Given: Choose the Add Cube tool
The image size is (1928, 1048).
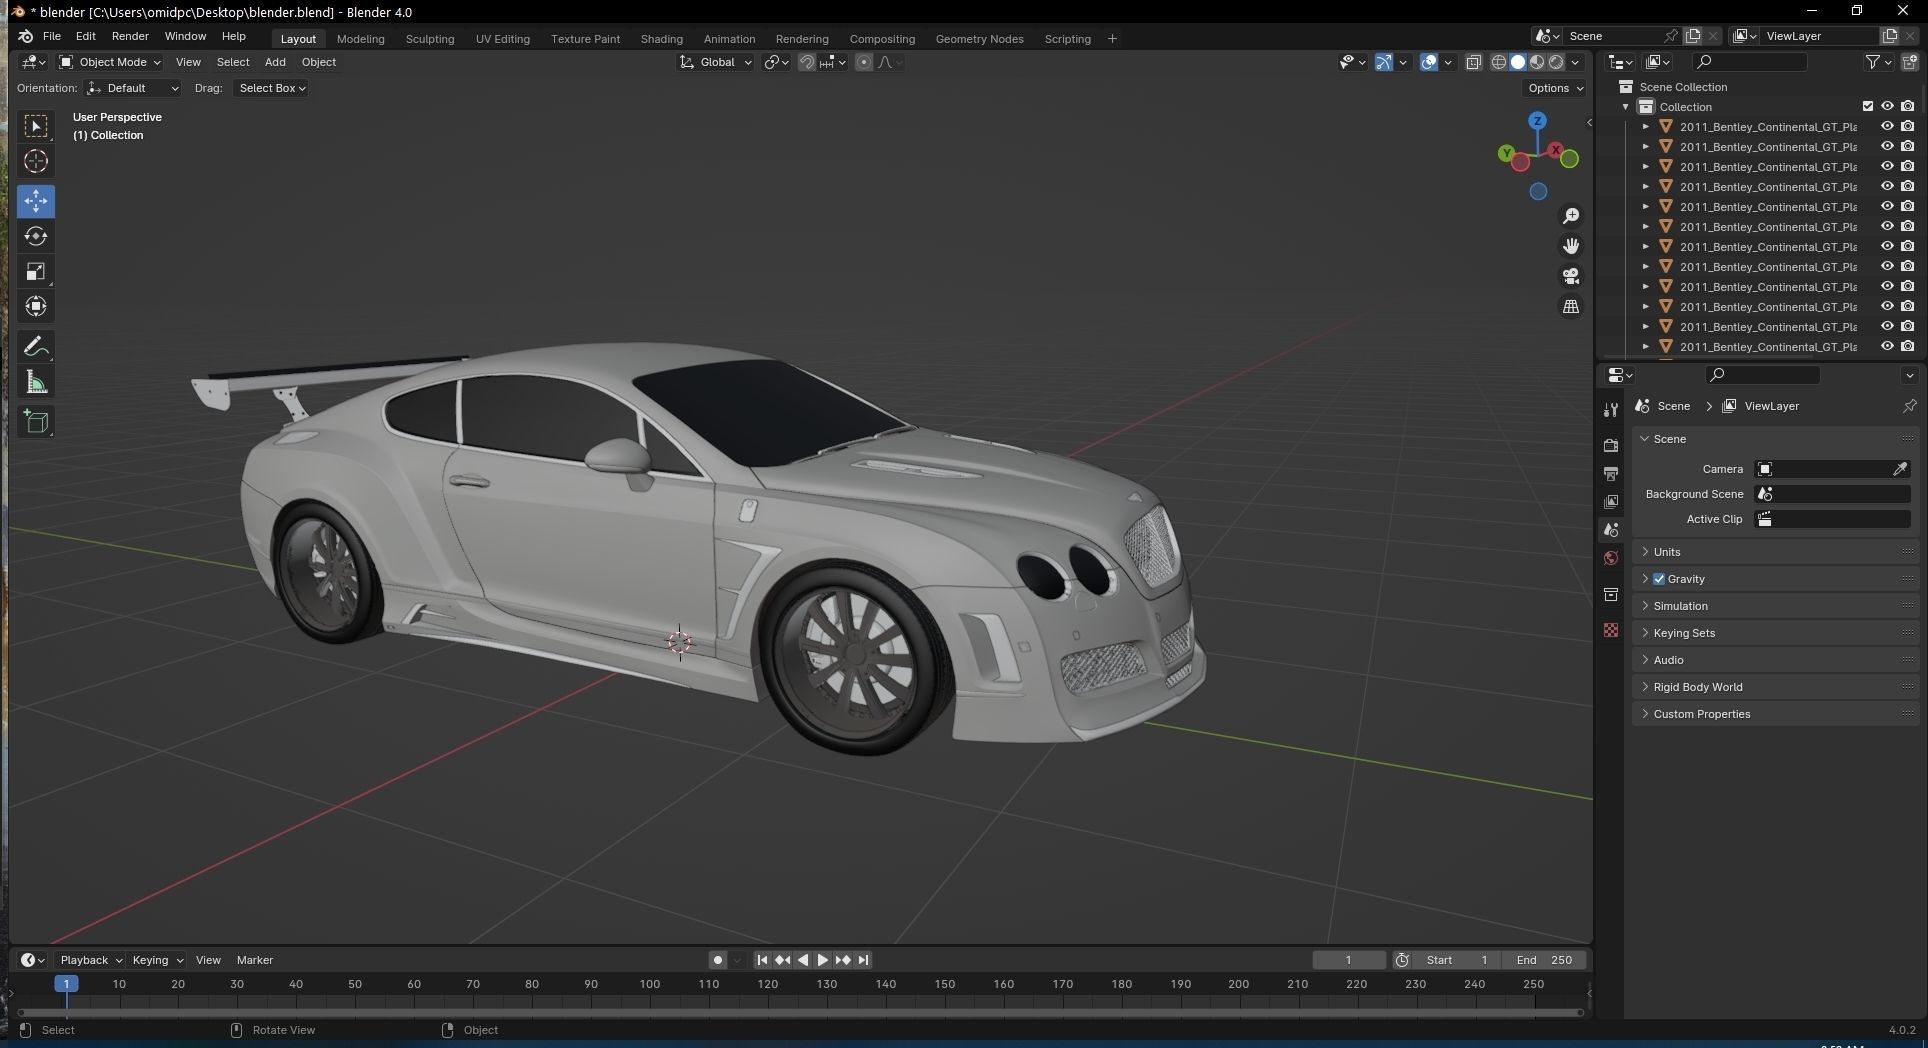Looking at the screenshot, I should coord(36,421).
